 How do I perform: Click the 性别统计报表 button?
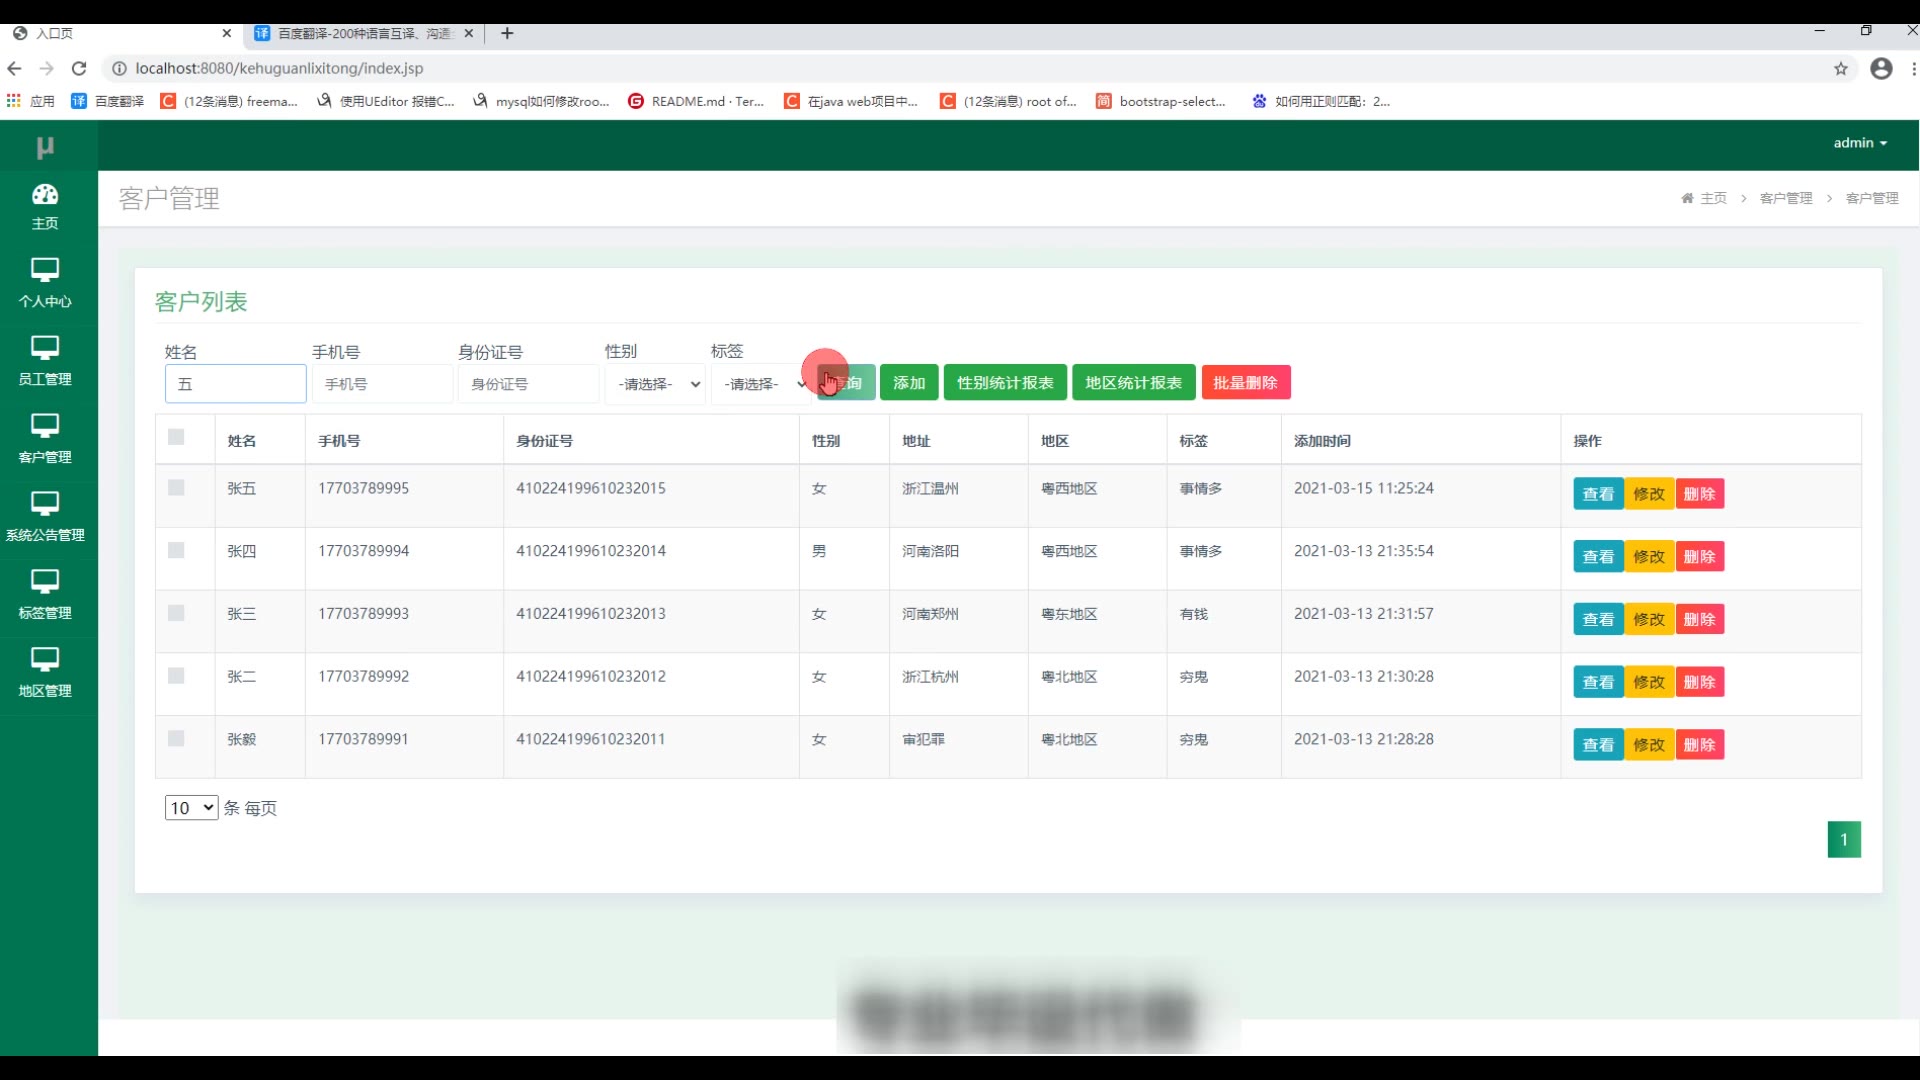tap(1004, 383)
